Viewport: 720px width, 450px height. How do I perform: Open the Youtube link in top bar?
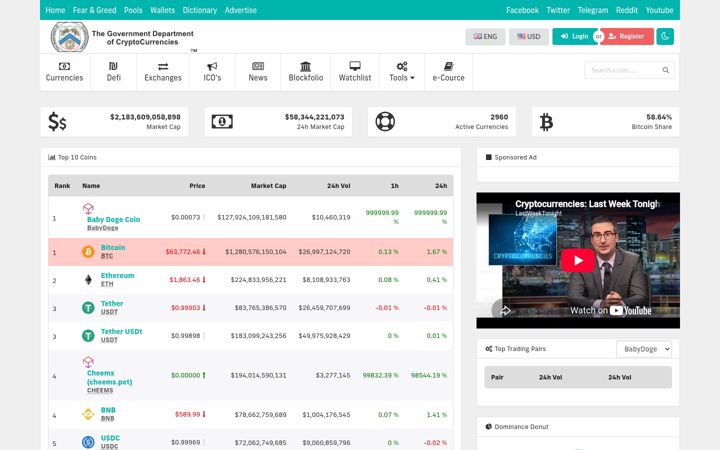(x=659, y=10)
